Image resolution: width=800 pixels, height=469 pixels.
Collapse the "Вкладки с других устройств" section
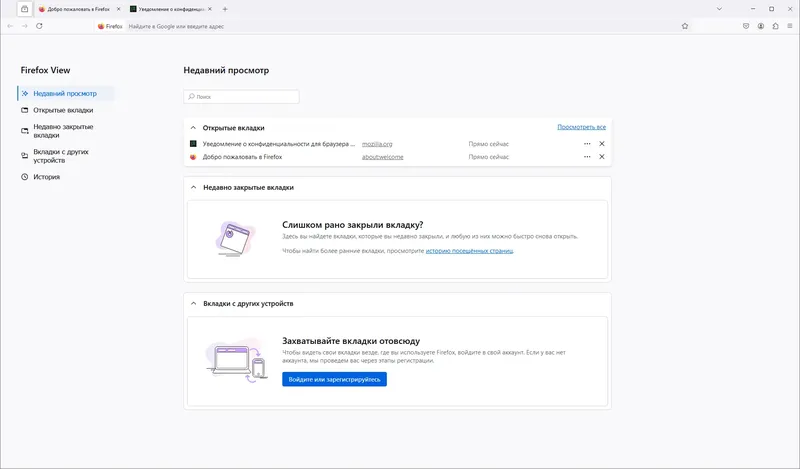point(193,303)
